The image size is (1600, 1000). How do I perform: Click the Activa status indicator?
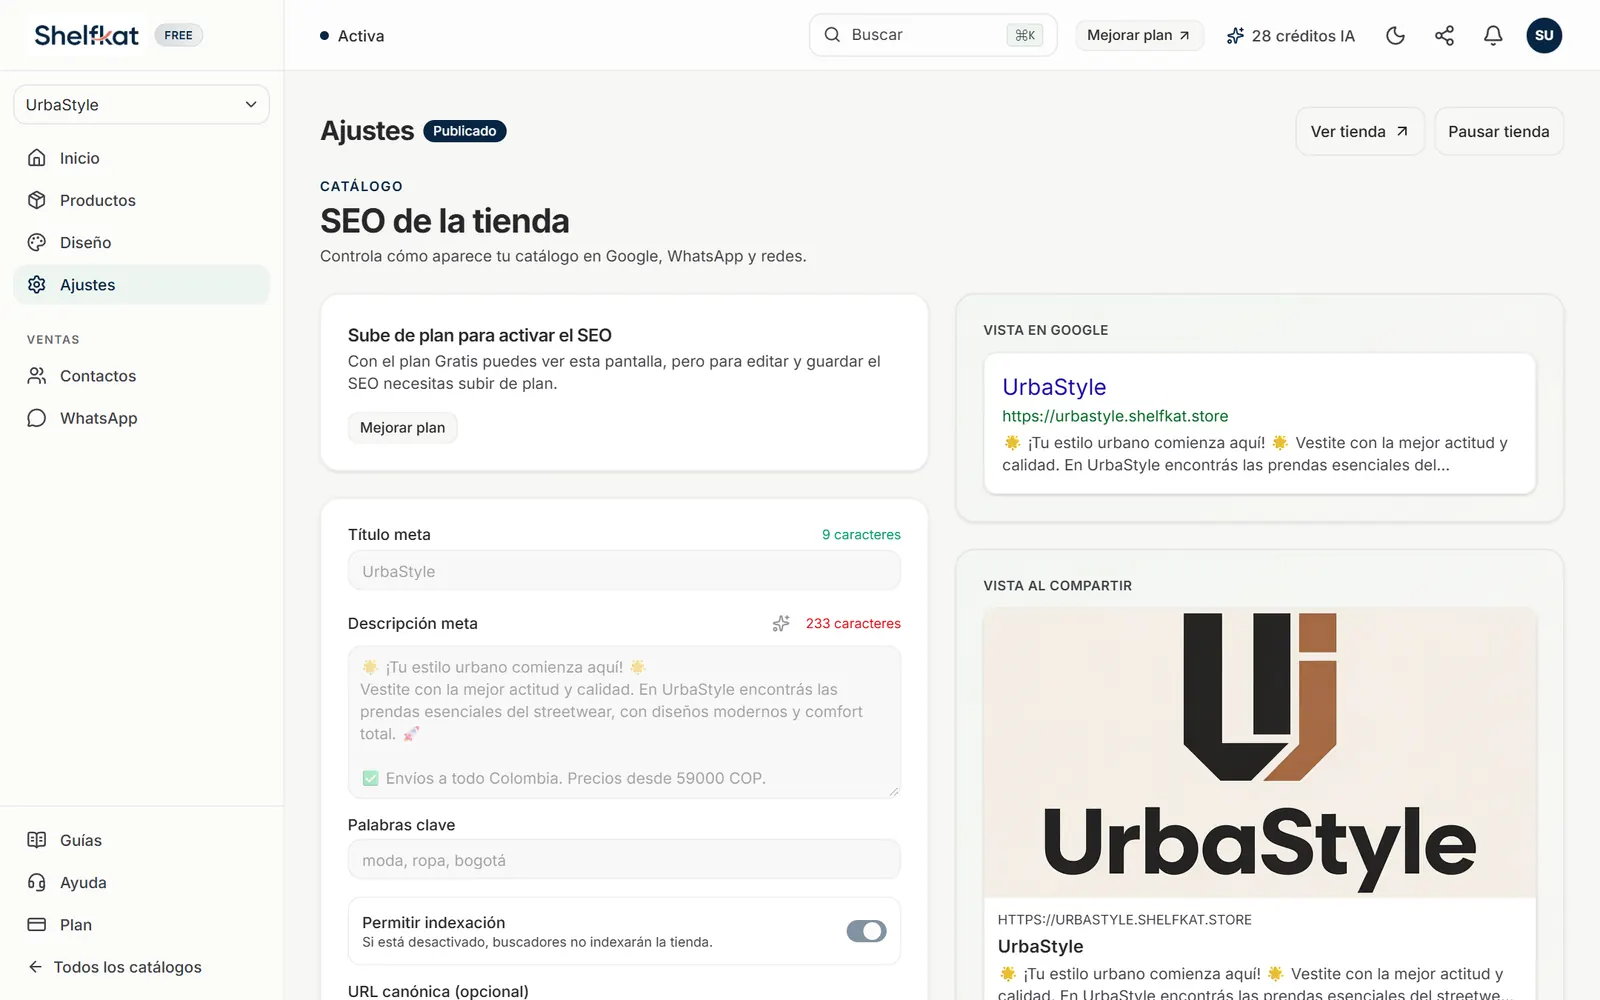pyautogui.click(x=352, y=36)
